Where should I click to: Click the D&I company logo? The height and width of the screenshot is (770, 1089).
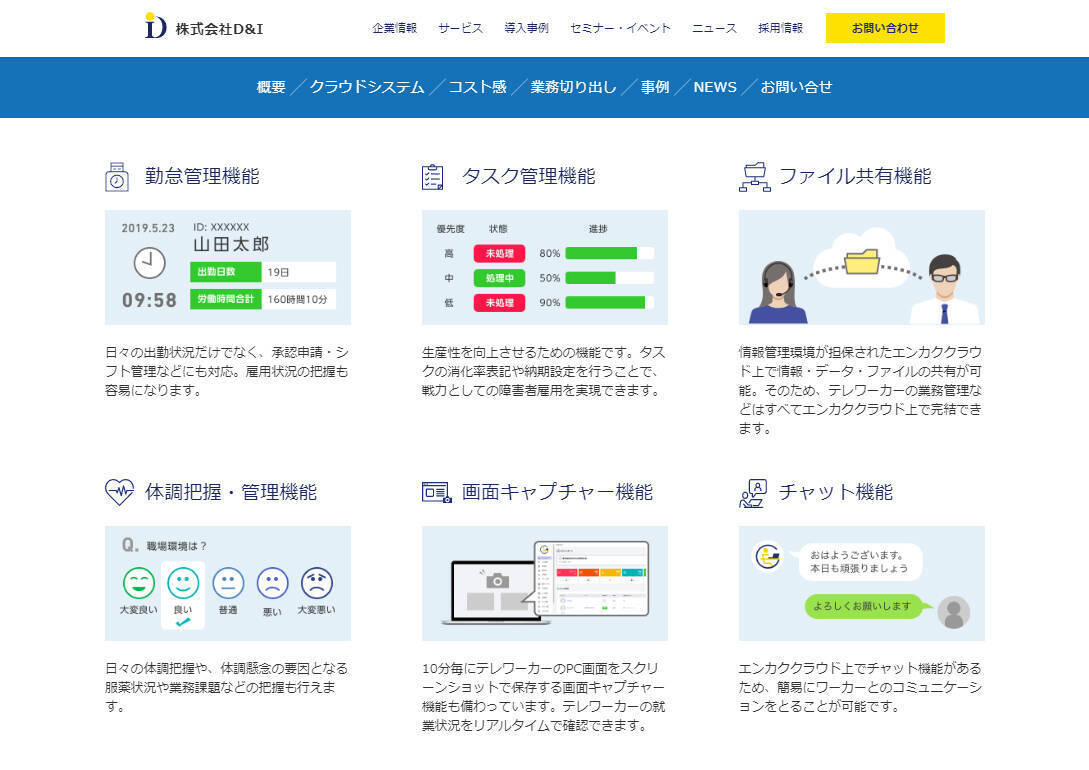point(204,28)
